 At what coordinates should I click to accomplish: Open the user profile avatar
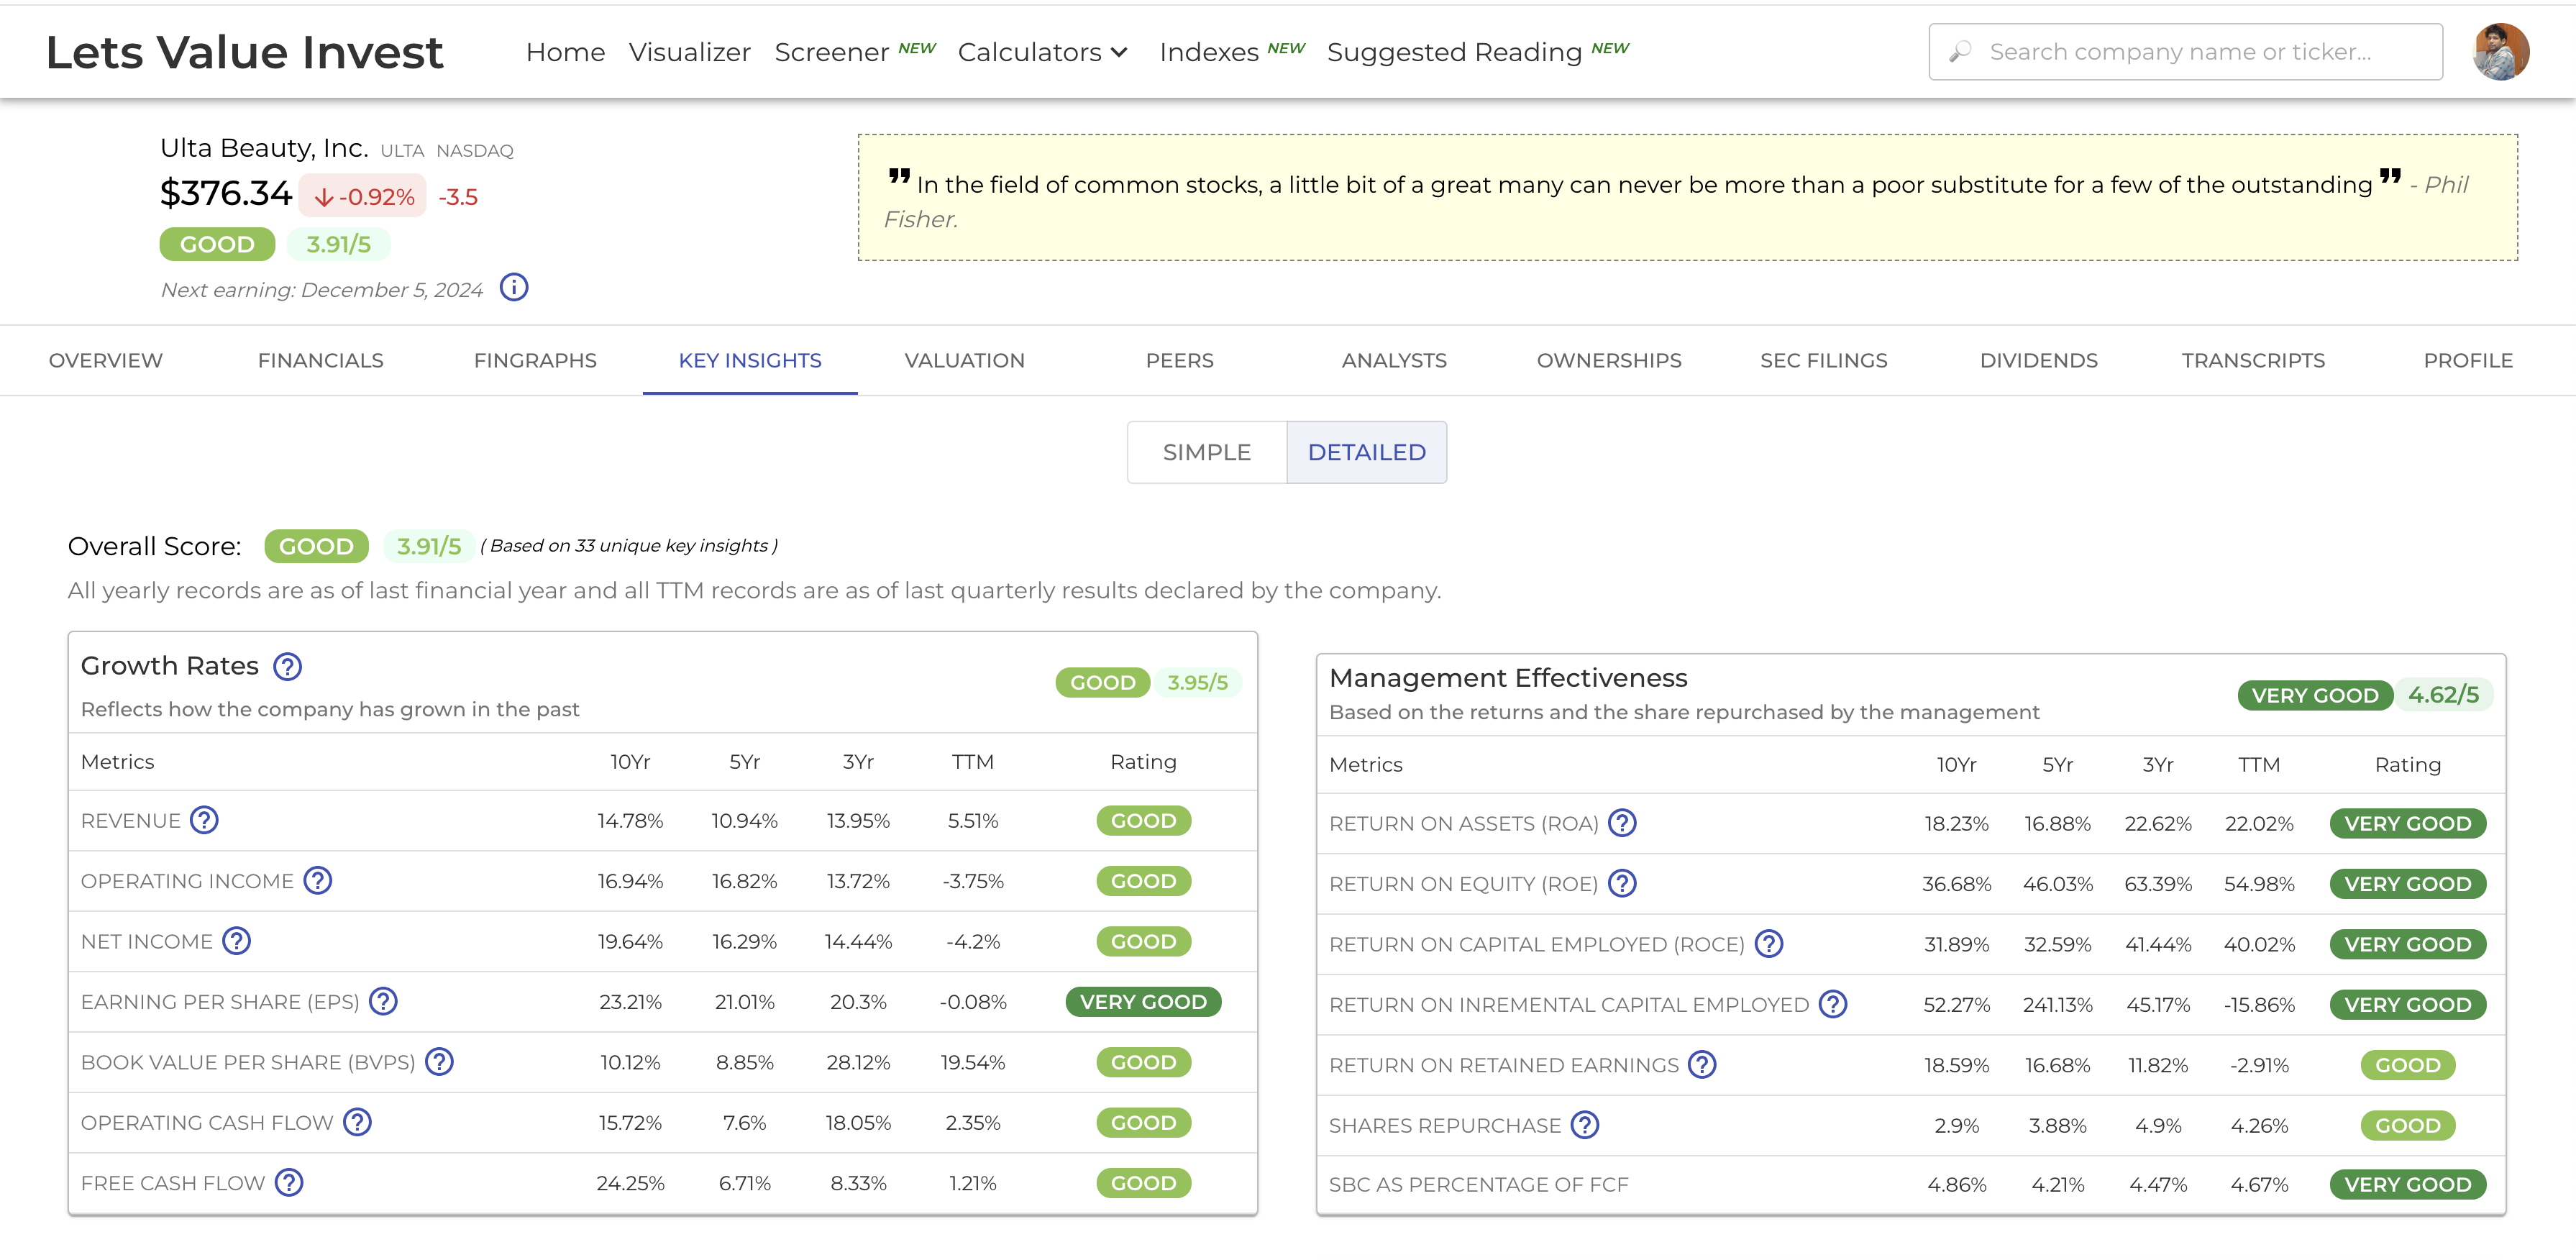pos(2500,52)
